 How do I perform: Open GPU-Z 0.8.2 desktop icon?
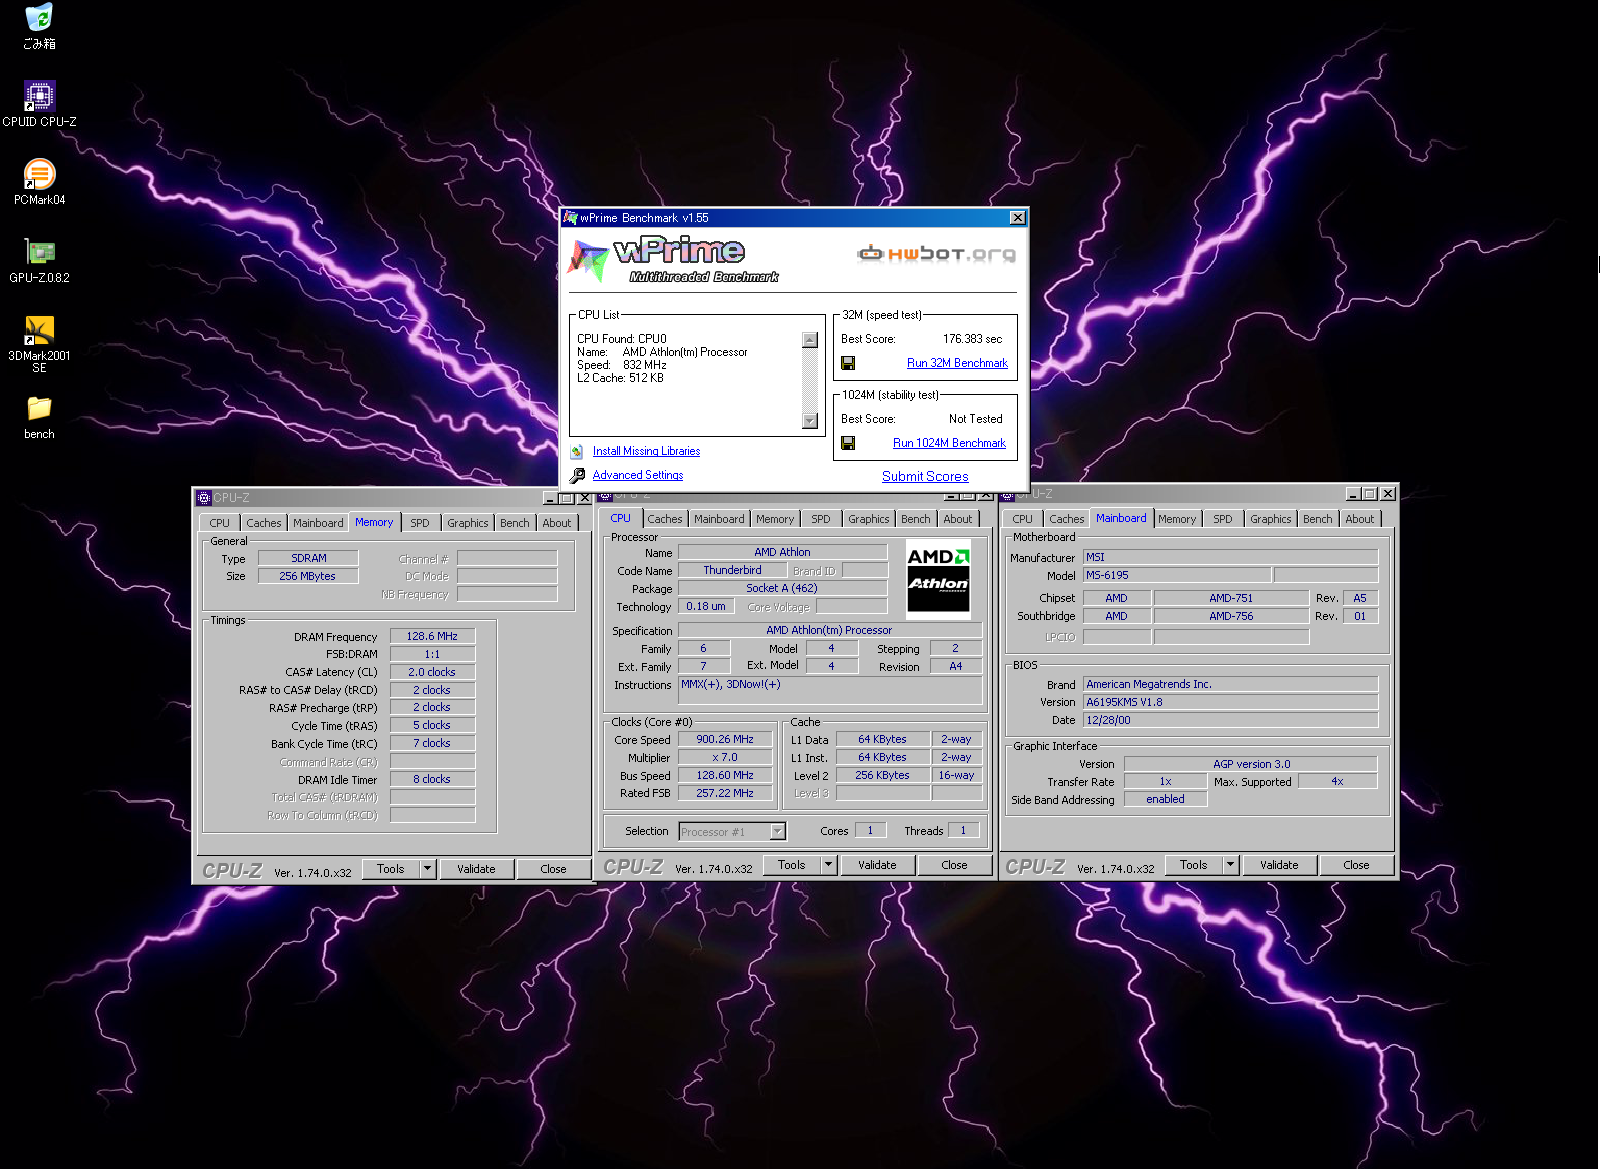tap(39, 260)
